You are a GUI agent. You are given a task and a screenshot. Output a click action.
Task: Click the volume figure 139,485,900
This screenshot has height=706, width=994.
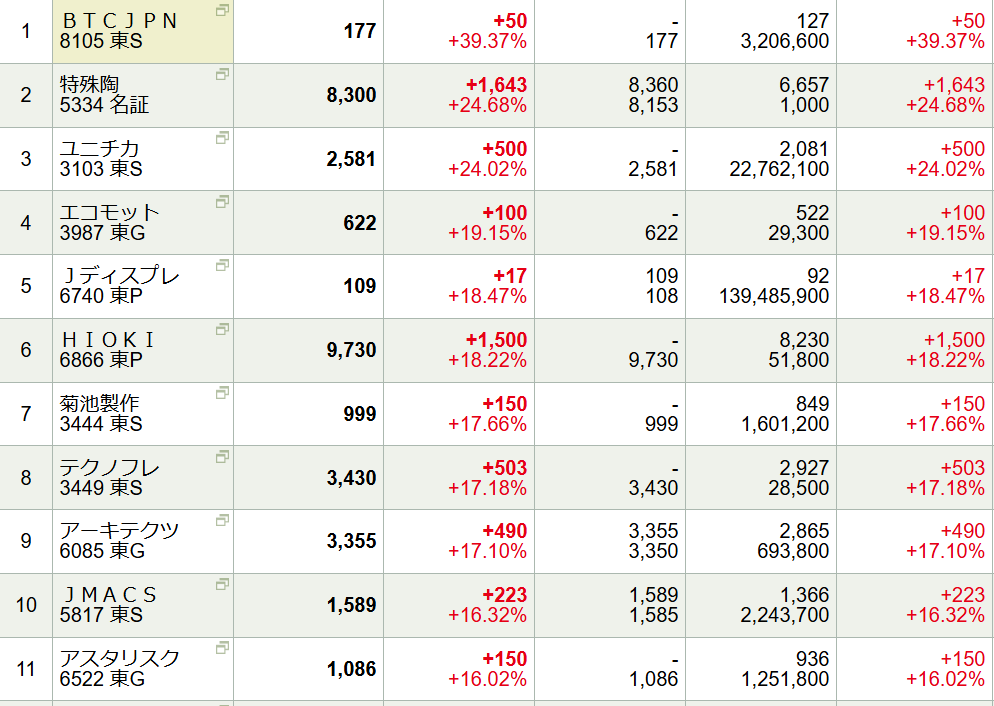[x=774, y=296]
